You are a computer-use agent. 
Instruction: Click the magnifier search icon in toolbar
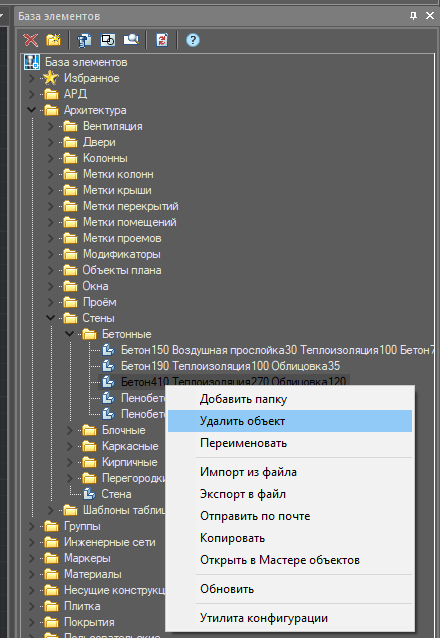click(x=131, y=40)
